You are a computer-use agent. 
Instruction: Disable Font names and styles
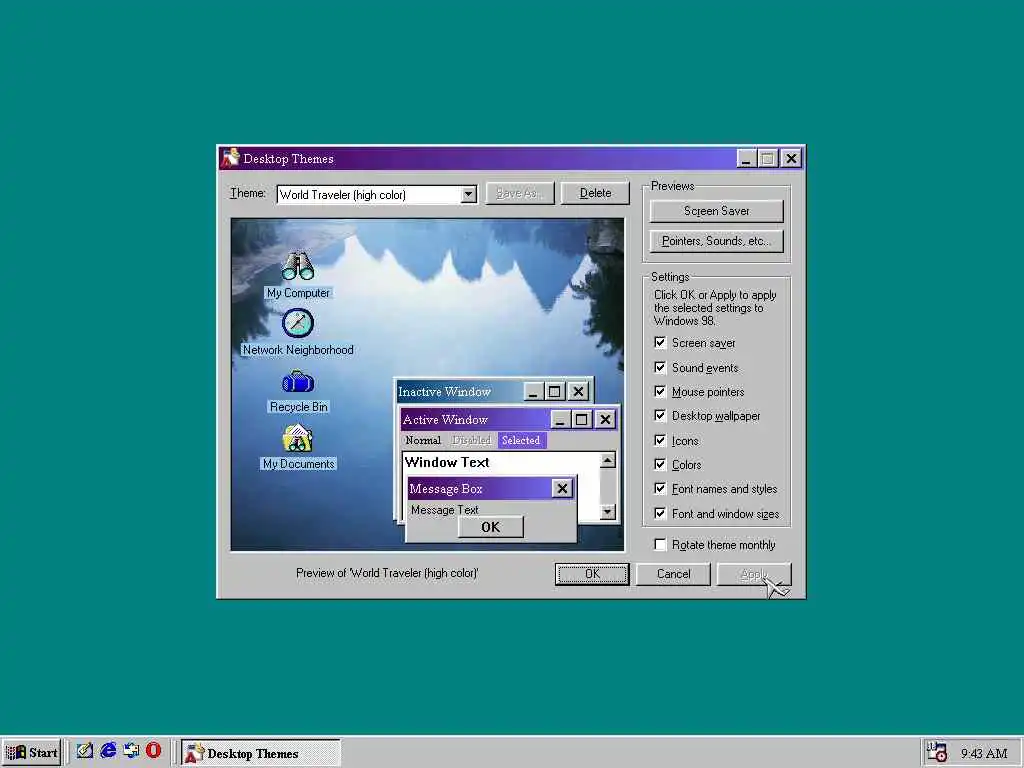660,489
